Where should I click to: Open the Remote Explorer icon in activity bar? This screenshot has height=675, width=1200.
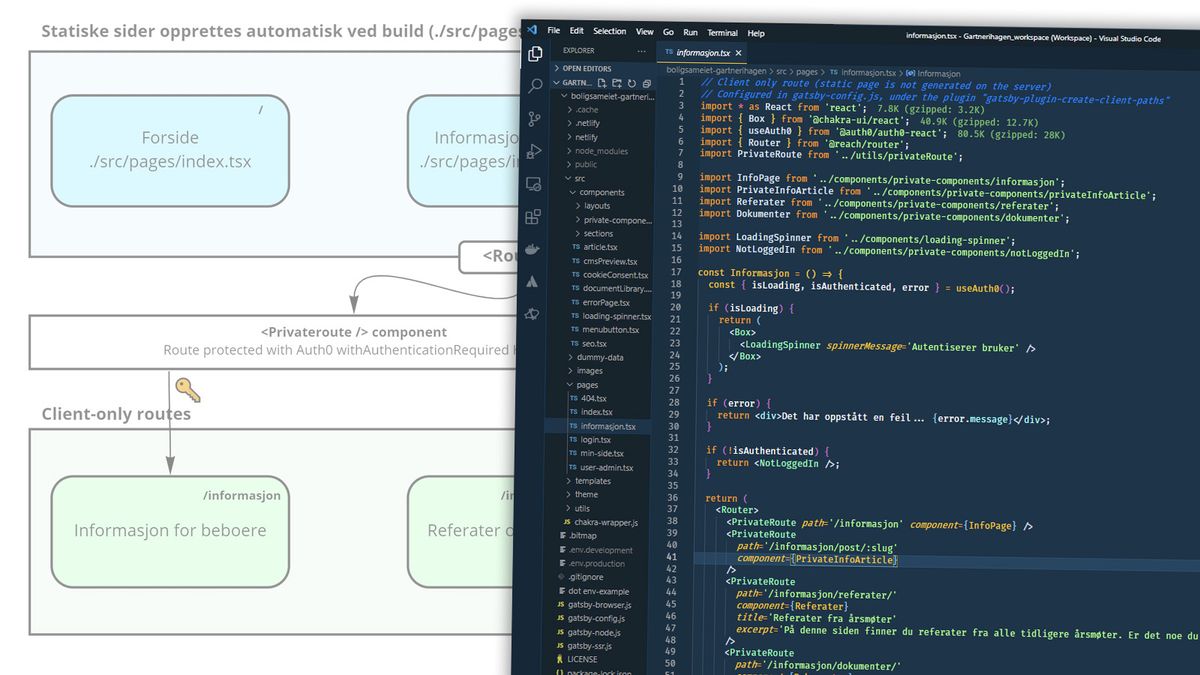534,184
